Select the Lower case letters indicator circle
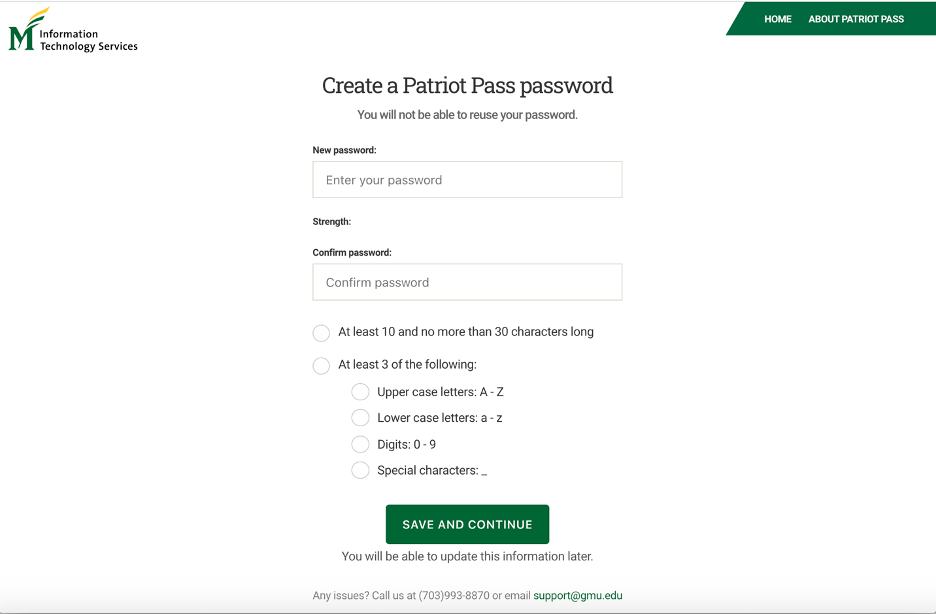Image resolution: width=936 pixels, height=614 pixels. pos(360,418)
